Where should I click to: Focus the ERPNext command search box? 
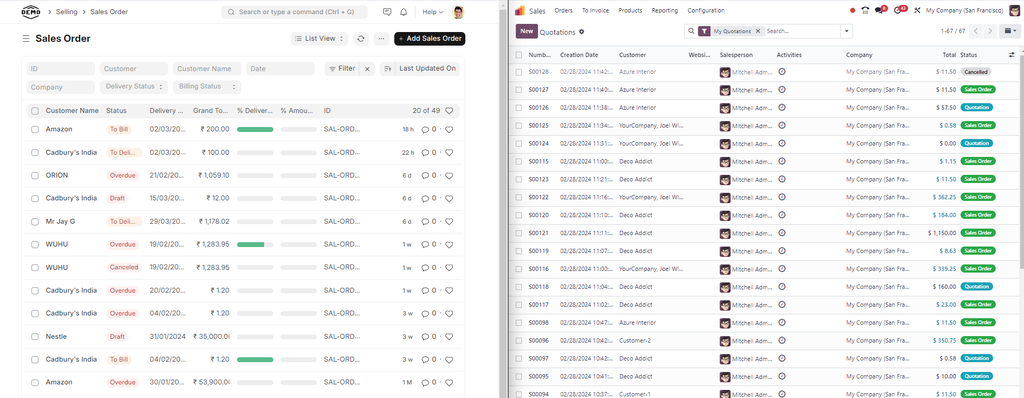click(295, 12)
